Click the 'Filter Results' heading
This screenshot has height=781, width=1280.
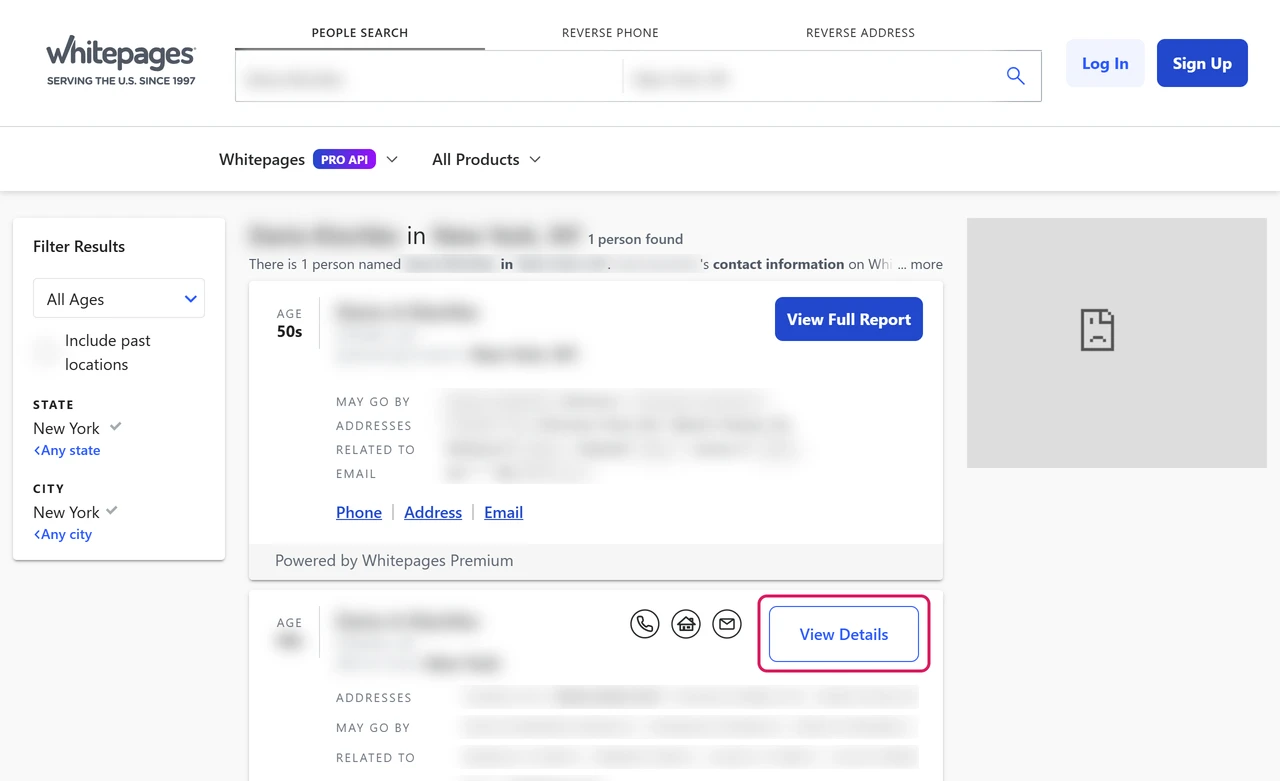(x=79, y=246)
